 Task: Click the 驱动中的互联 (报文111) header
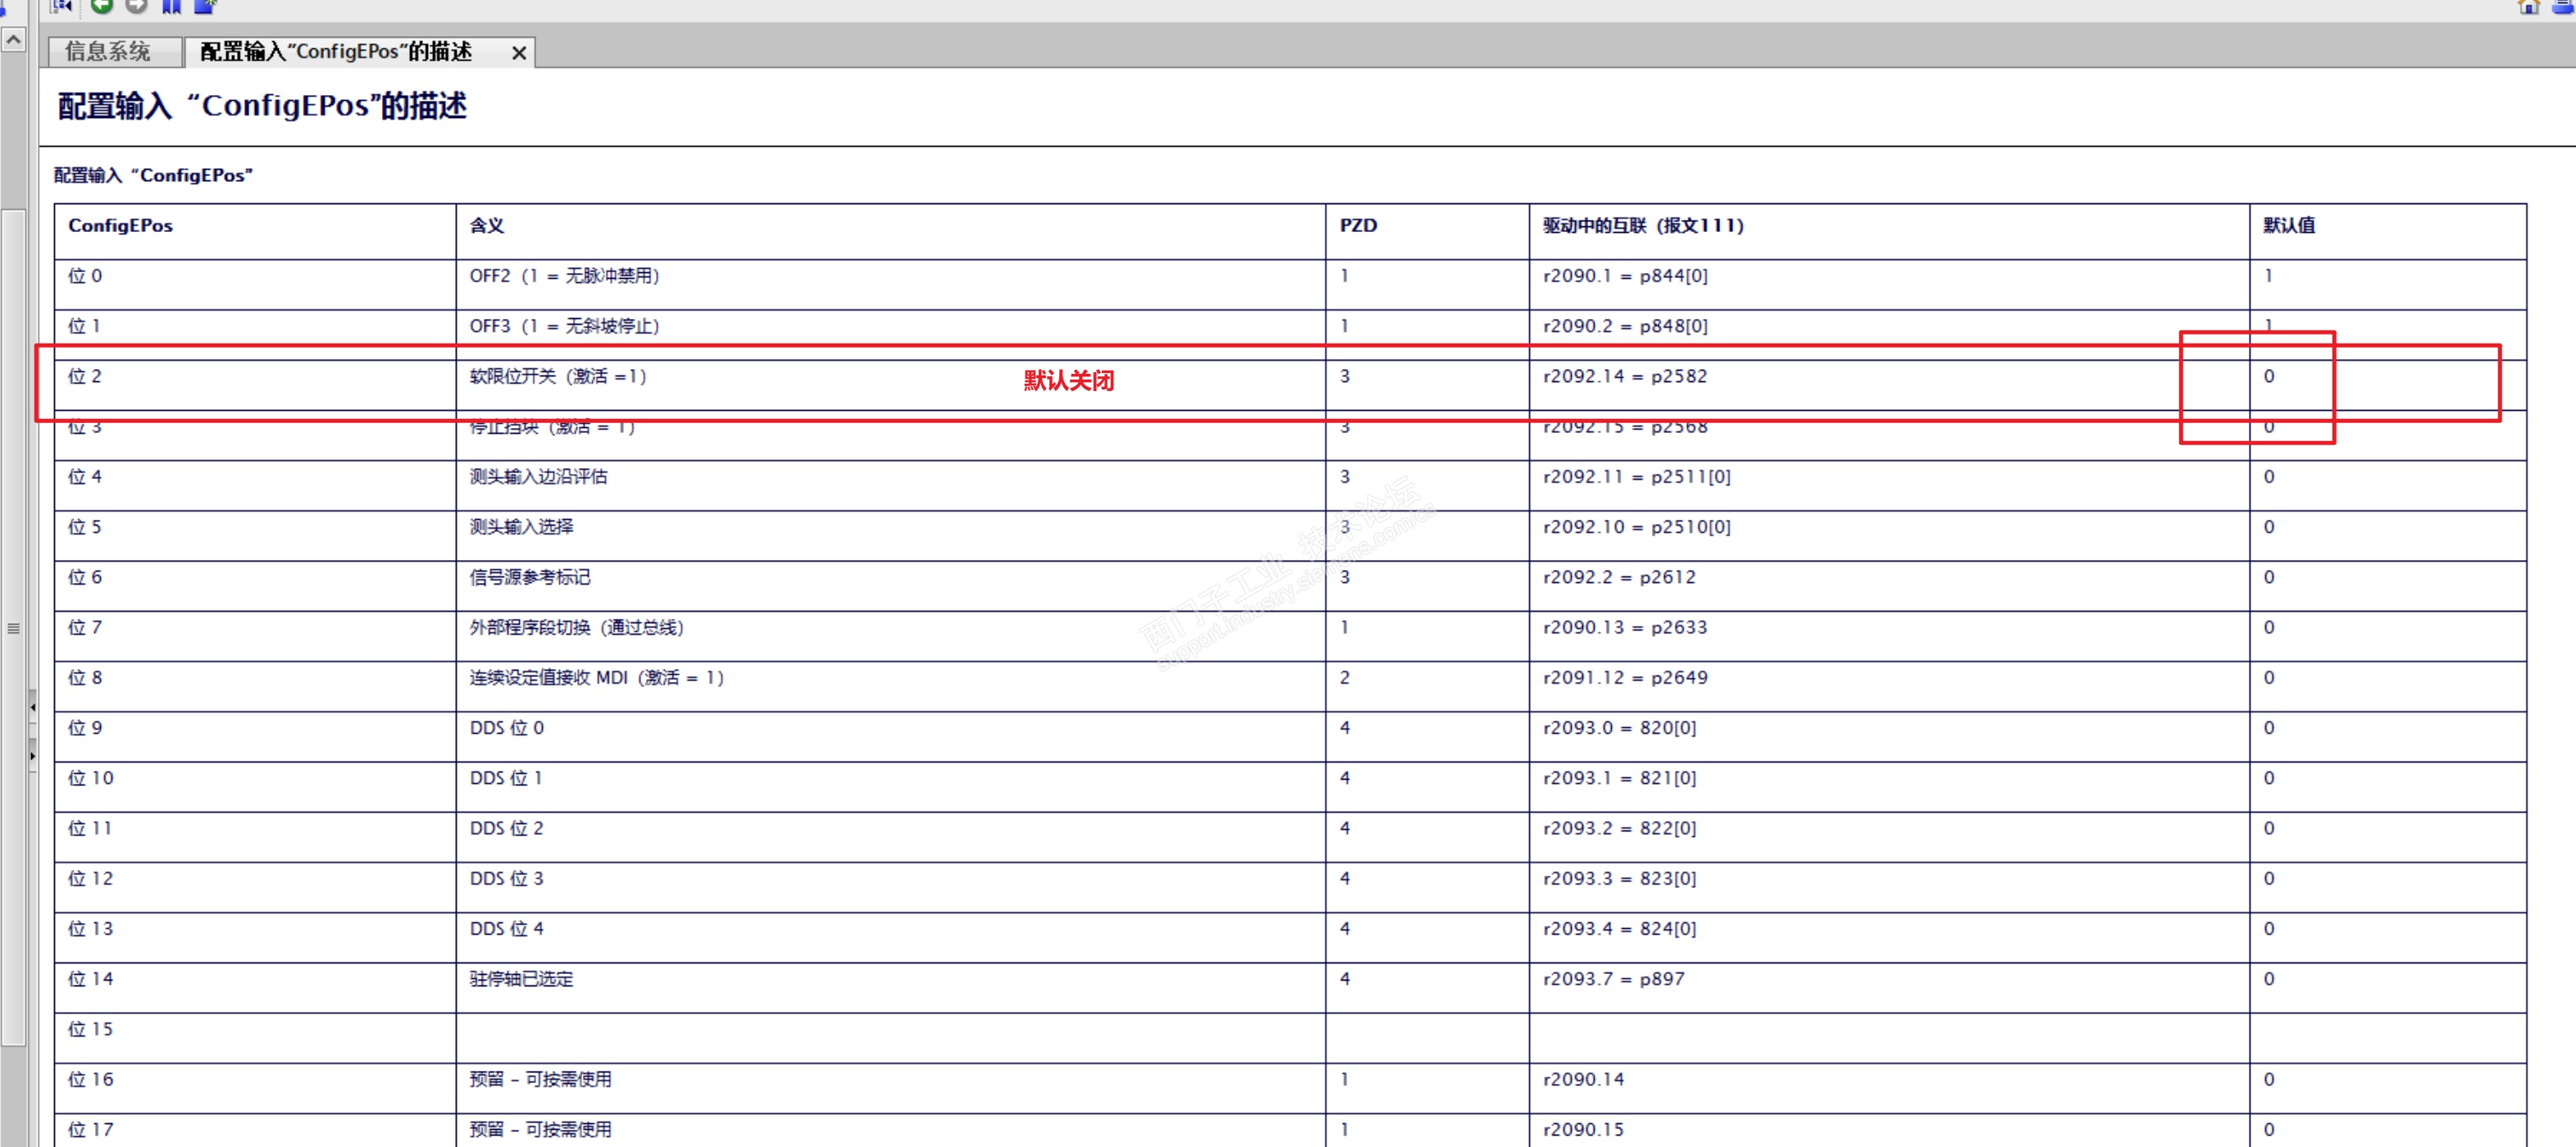[x=1642, y=226]
